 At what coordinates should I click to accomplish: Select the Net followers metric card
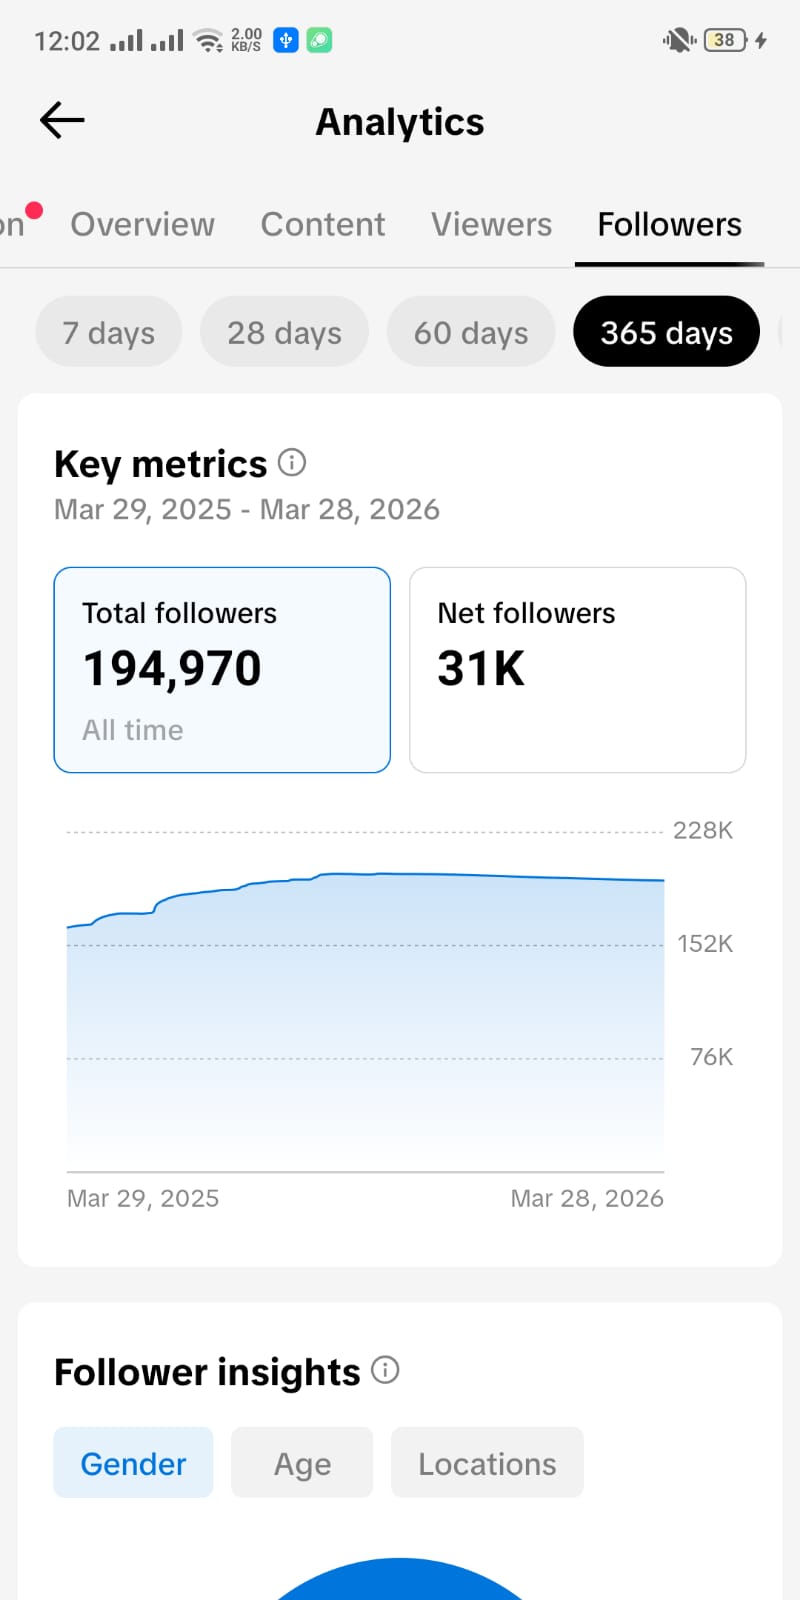577,670
